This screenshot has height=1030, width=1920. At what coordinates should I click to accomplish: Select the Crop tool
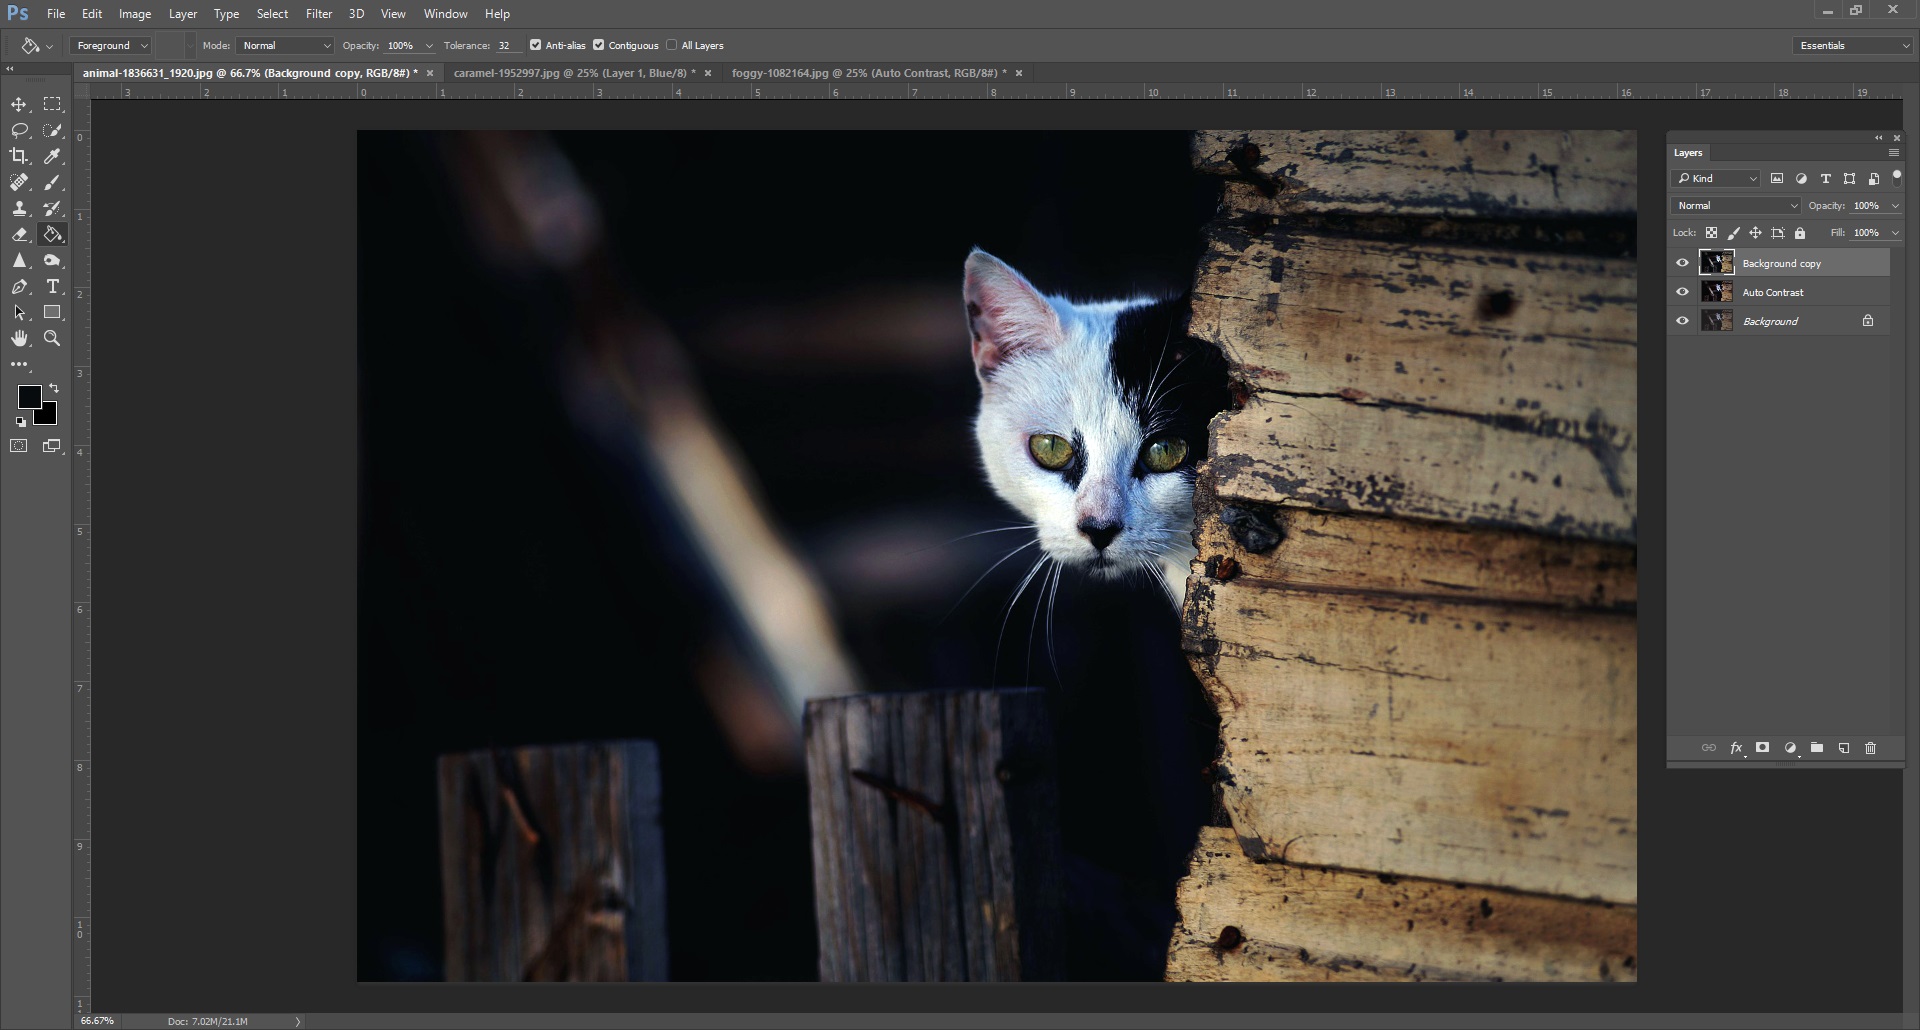pyautogui.click(x=19, y=156)
